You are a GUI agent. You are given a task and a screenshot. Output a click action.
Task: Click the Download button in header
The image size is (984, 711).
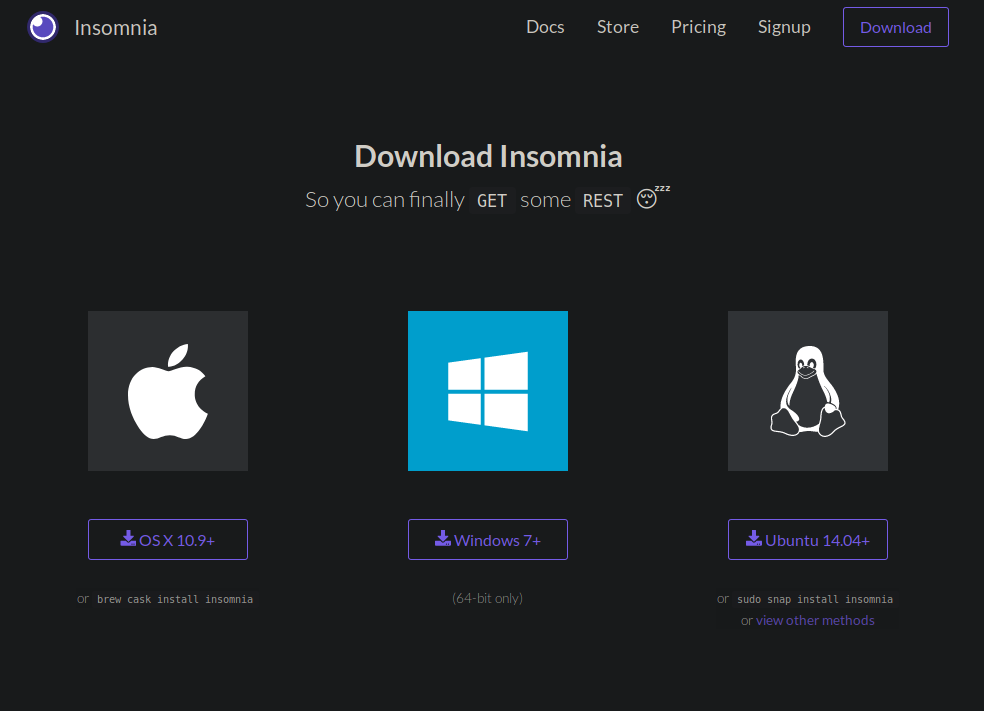pos(896,27)
